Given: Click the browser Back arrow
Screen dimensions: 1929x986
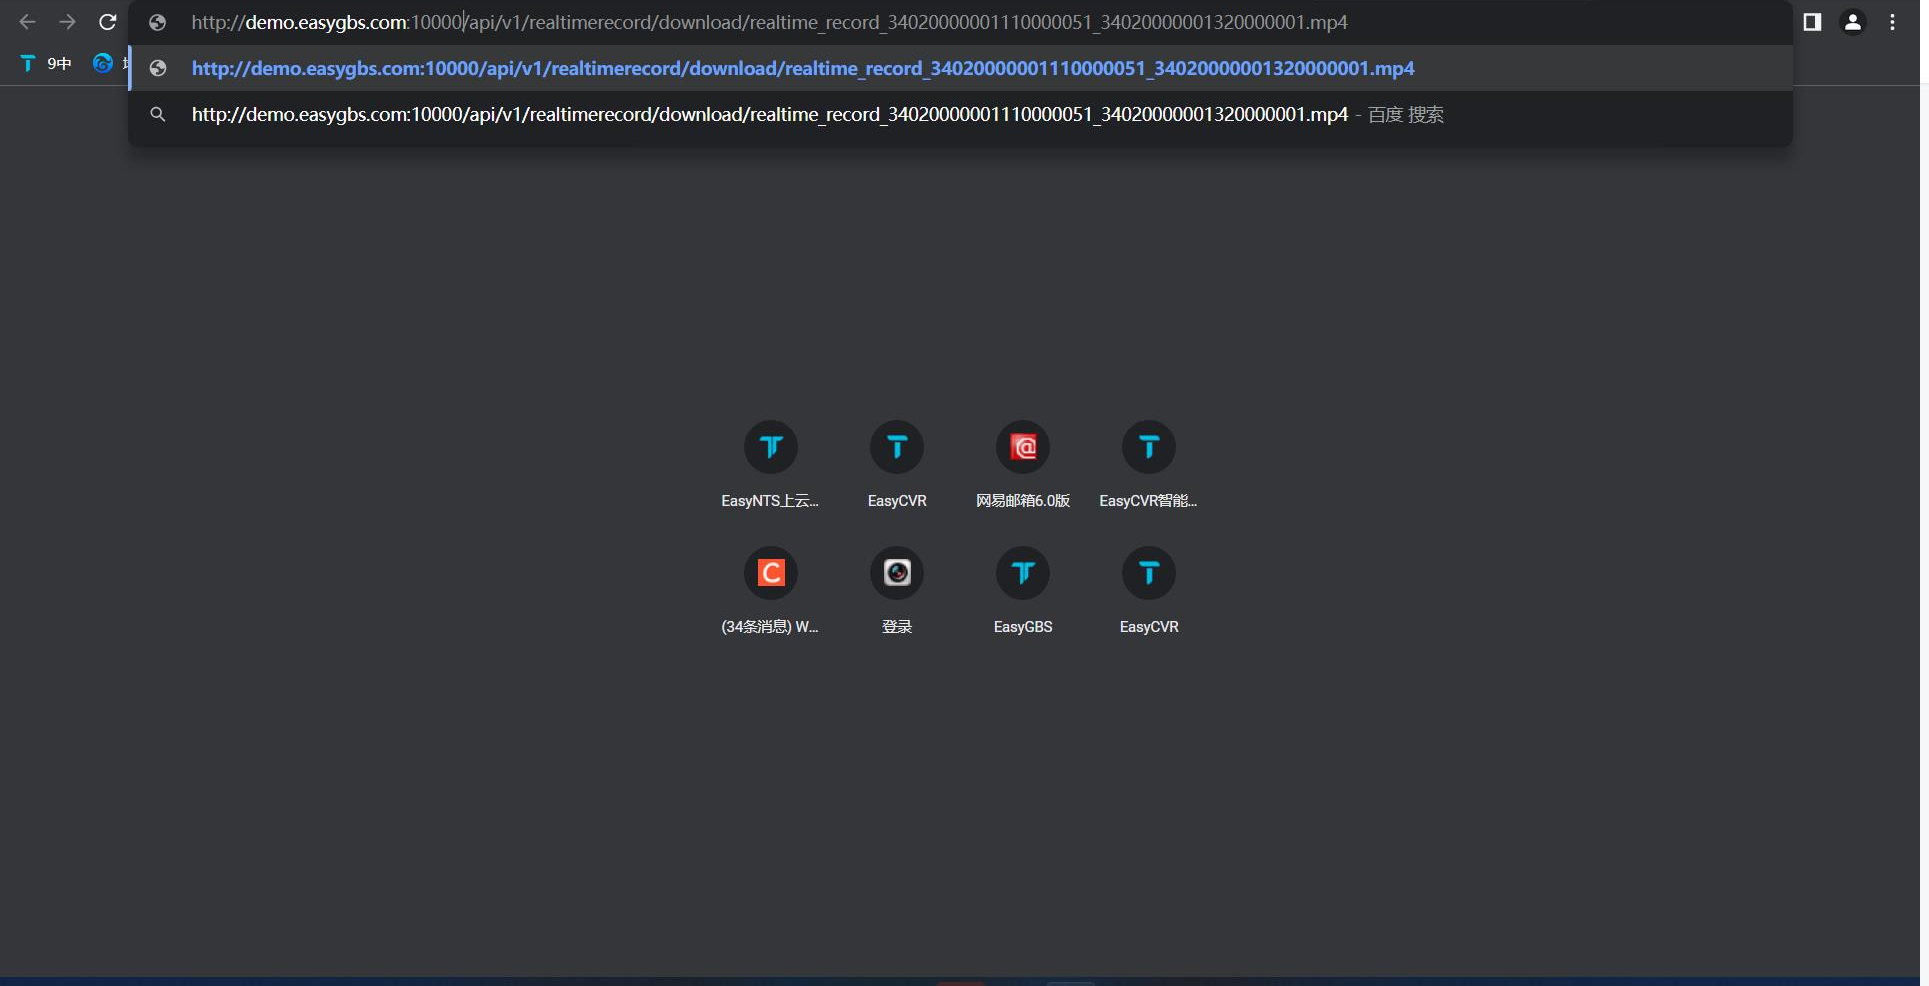Looking at the screenshot, I should [27, 22].
